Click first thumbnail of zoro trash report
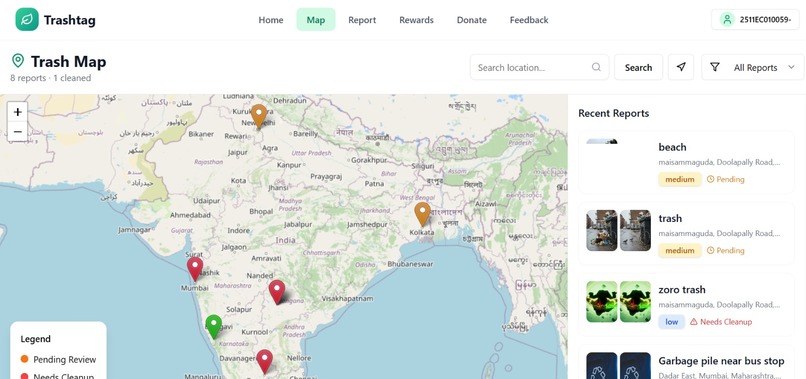Viewport: 806px width, 379px height. click(601, 301)
